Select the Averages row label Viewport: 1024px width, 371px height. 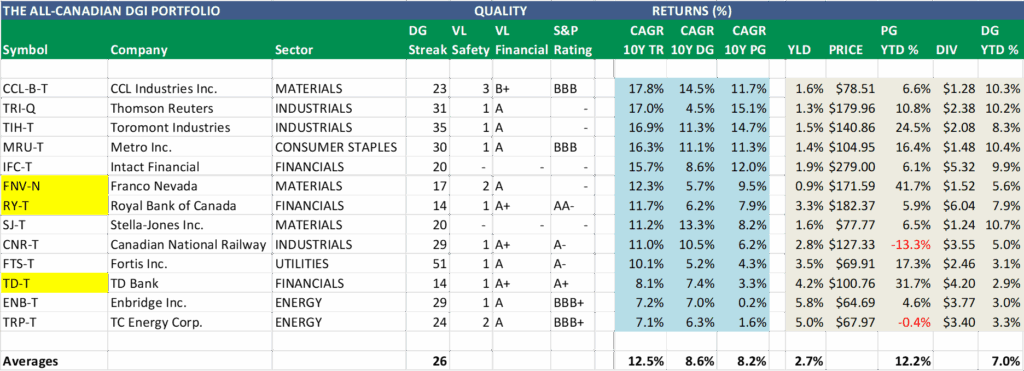tap(31, 360)
